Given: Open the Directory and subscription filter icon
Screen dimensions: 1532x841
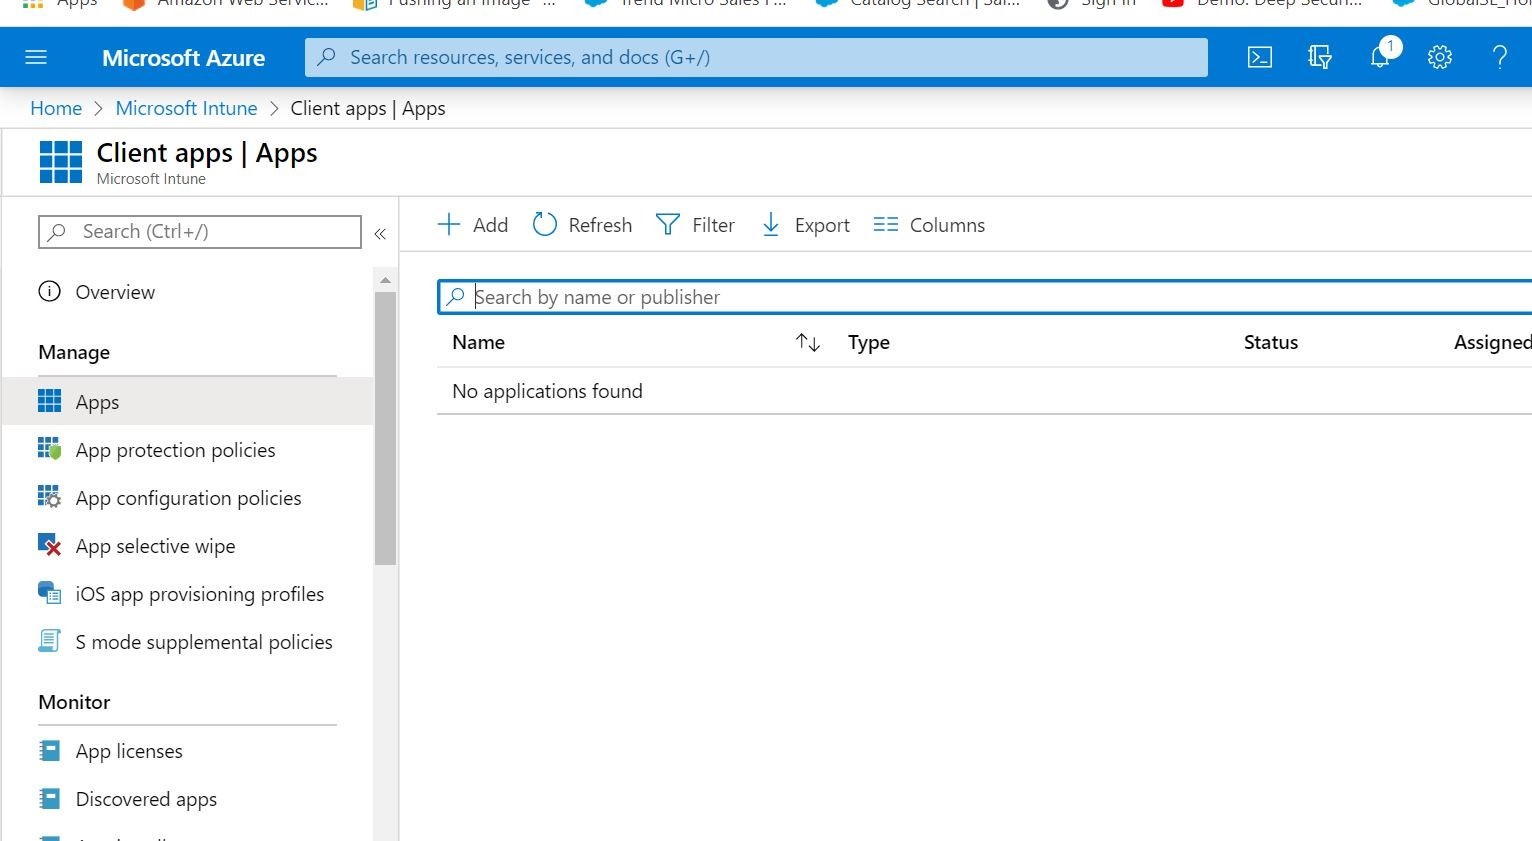Looking at the screenshot, I should click(x=1320, y=57).
